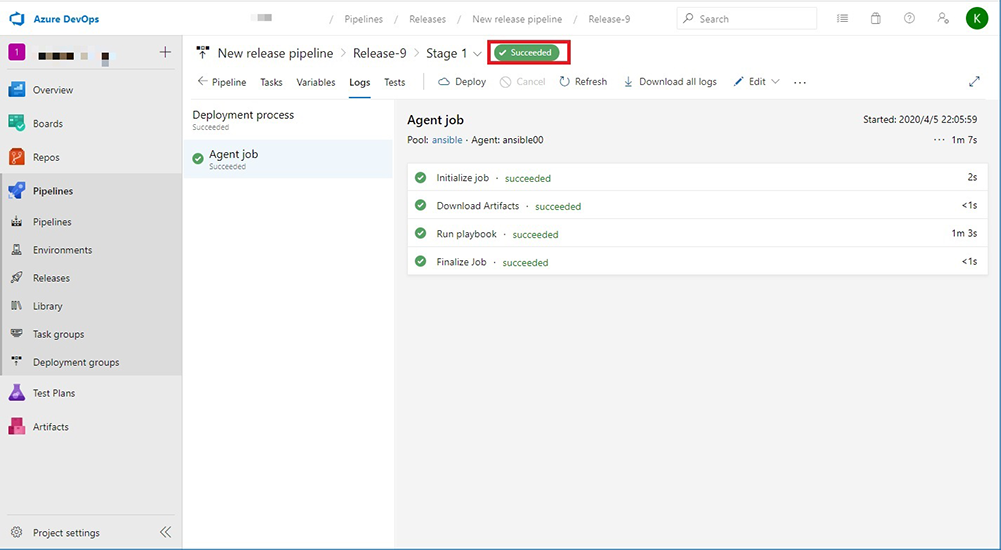Open Deployment groups in the sidebar
Viewport: 1001px width, 550px height.
coord(76,362)
